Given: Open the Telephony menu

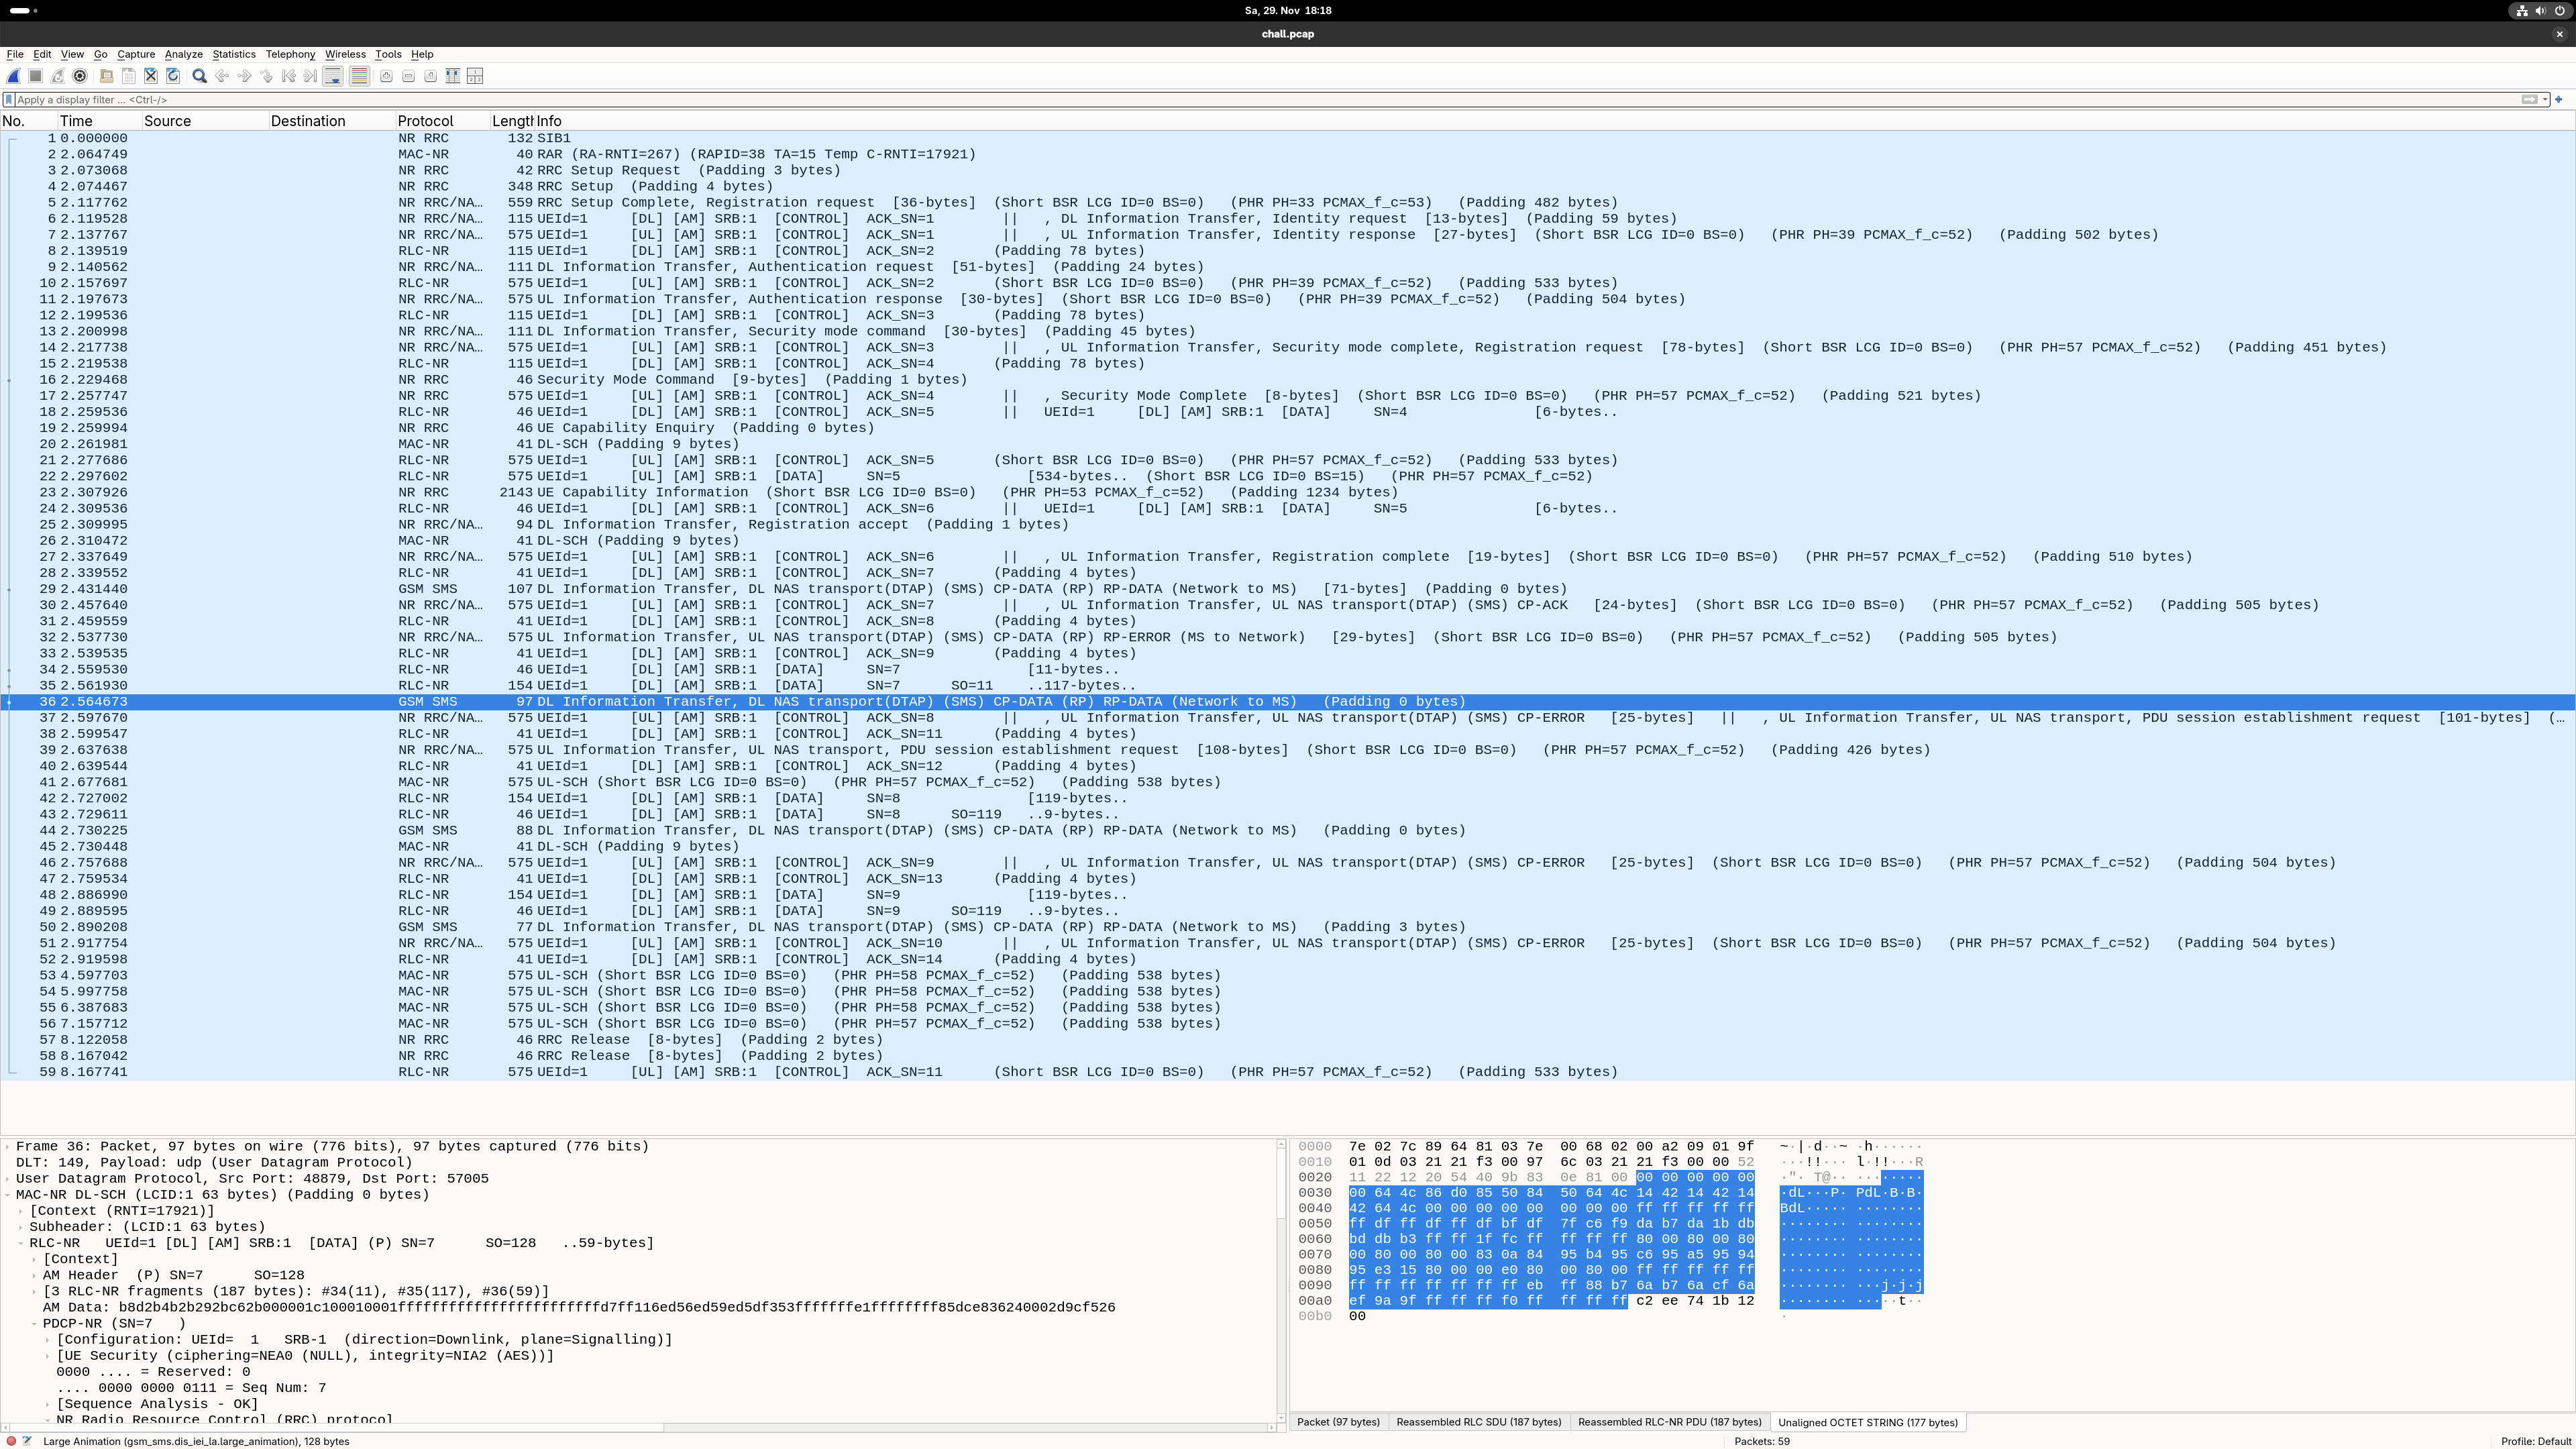Looking at the screenshot, I should pos(290,54).
